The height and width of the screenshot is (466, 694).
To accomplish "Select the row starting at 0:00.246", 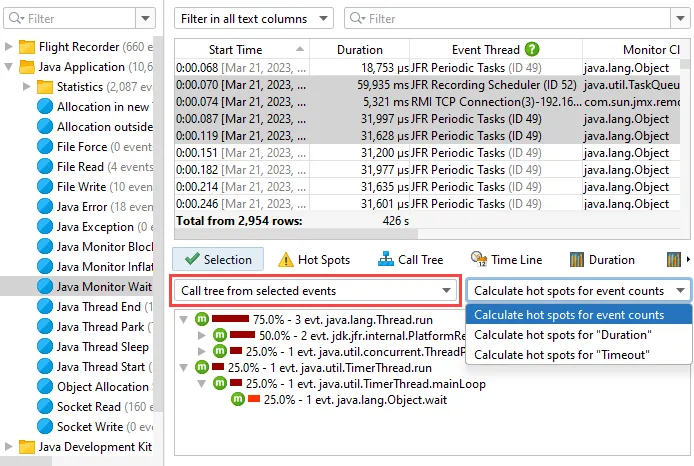I will [428, 204].
